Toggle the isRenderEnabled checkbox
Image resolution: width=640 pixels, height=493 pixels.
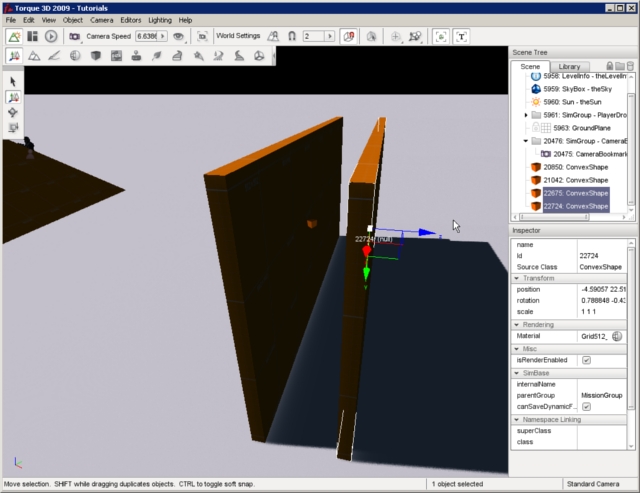(586, 360)
